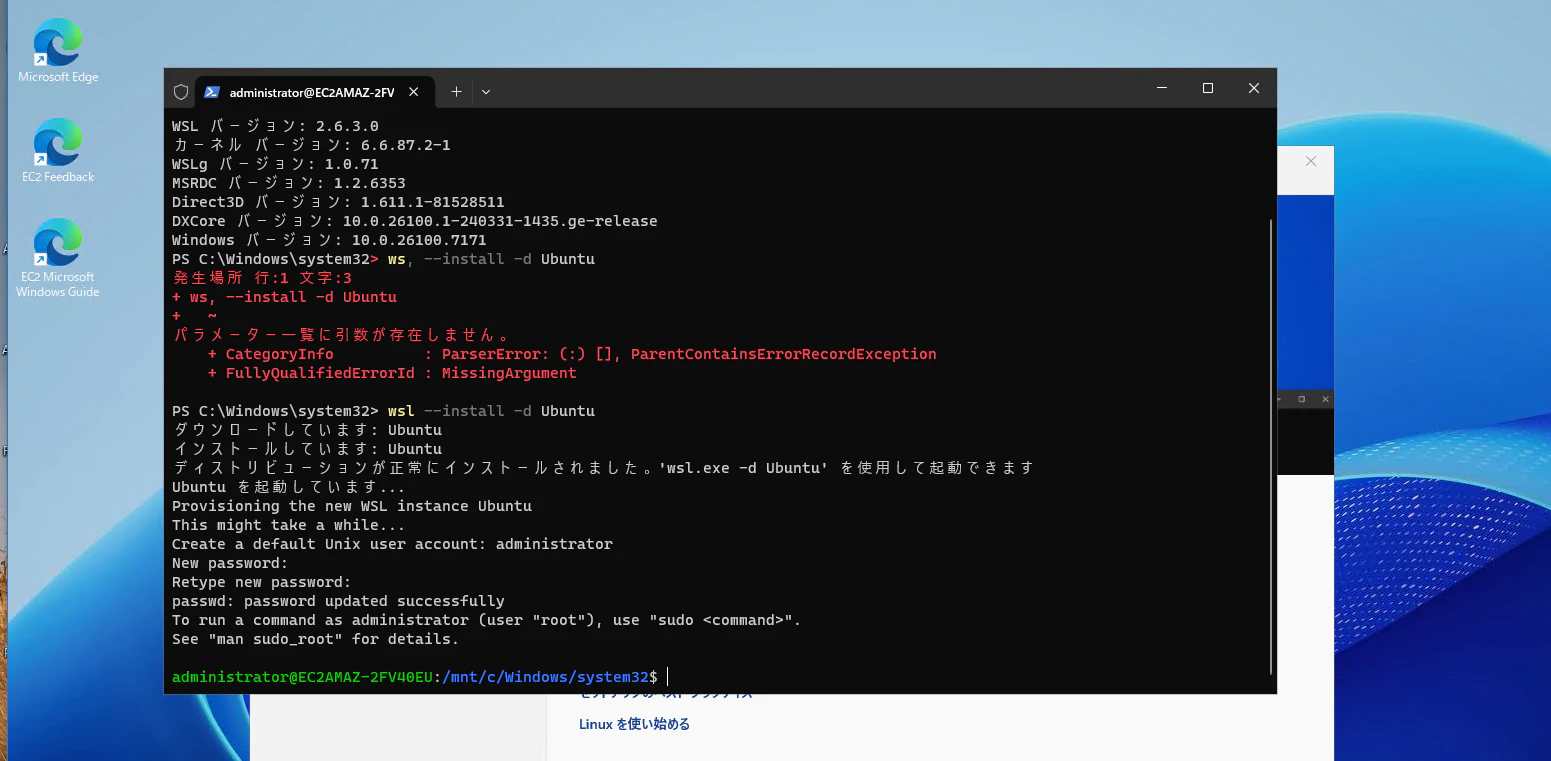The width and height of the screenshot is (1551, 761).
Task: Click the "FullyQualifiedErrorId : MissingArgument" line
Action: click(x=392, y=373)
